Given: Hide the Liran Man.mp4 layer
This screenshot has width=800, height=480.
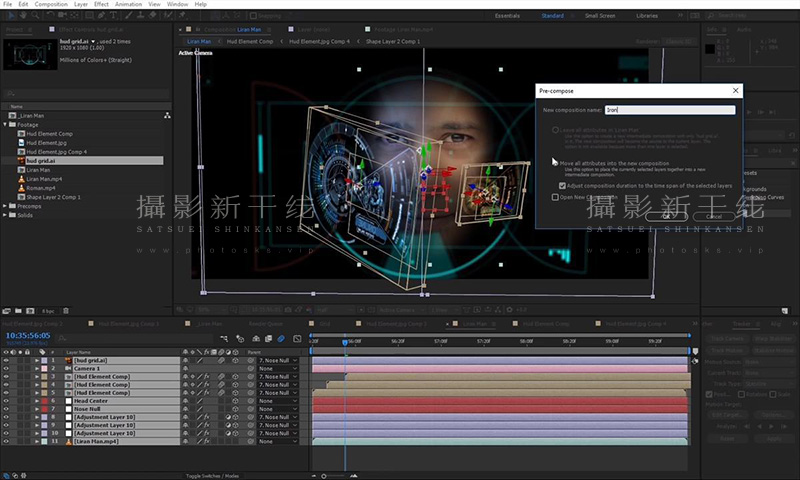Looking at the screenshot, I should 6,441.
